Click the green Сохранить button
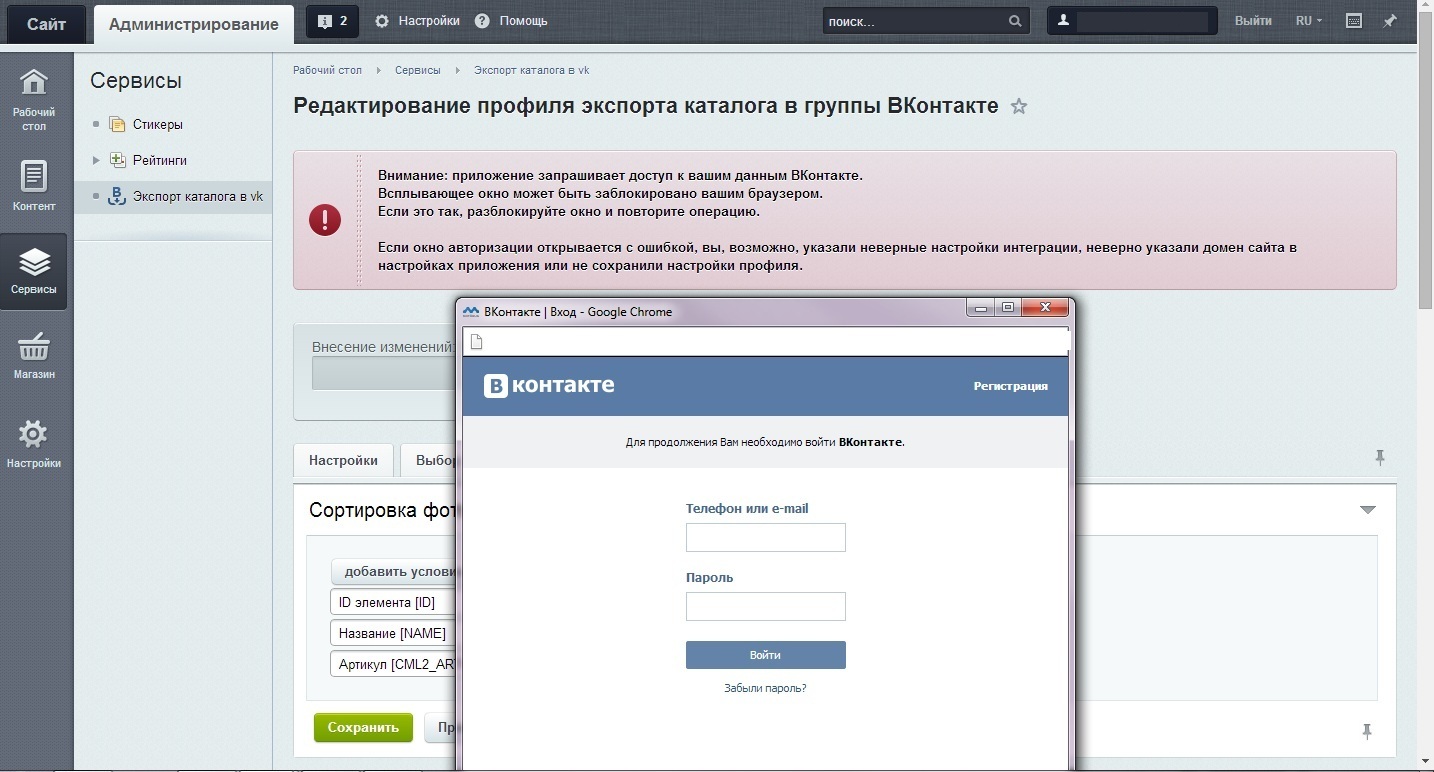 point(362,728)
